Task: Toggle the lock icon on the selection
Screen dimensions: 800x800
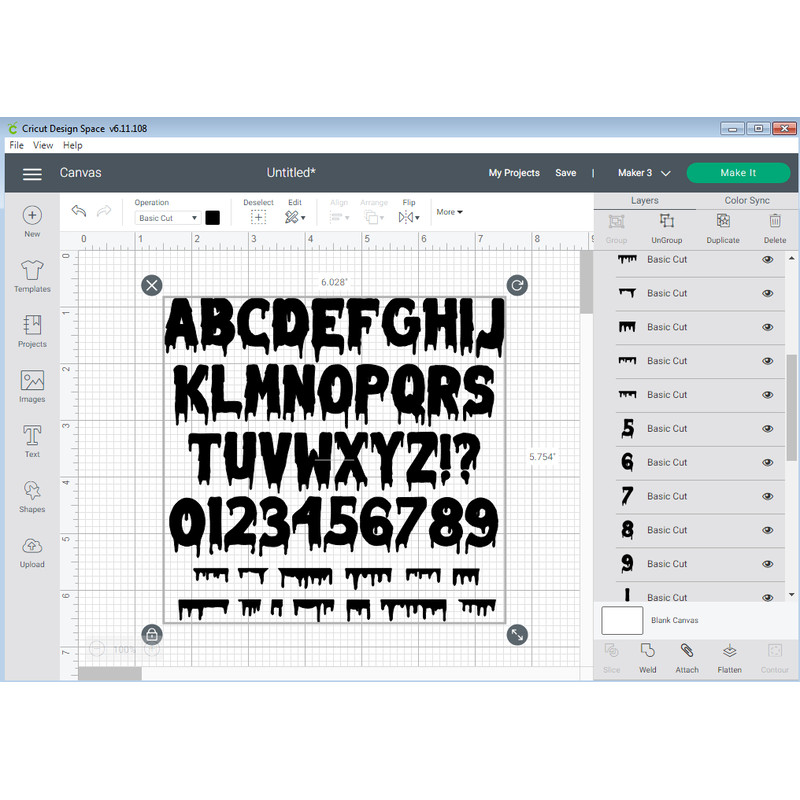Action: click(x=152, y=634)
